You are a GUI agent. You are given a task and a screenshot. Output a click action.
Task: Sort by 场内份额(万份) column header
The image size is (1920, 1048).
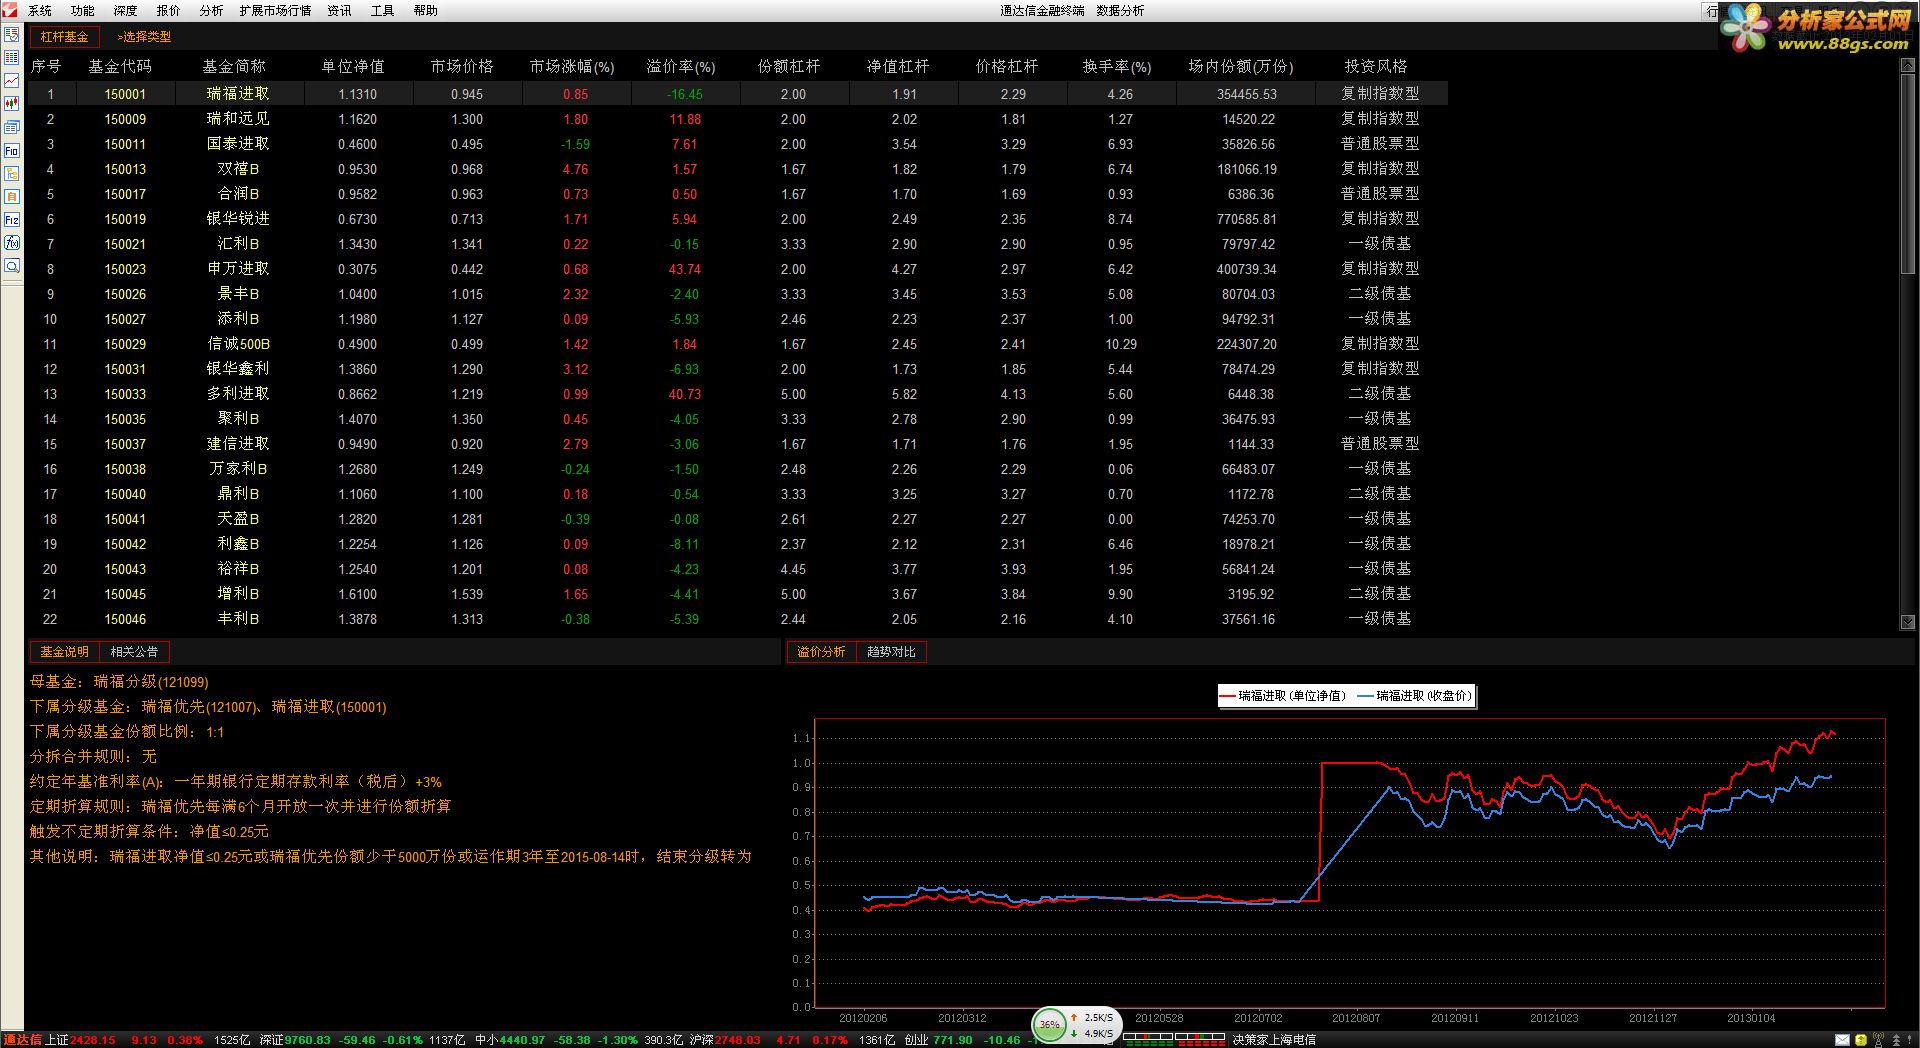click(1241, 67)
